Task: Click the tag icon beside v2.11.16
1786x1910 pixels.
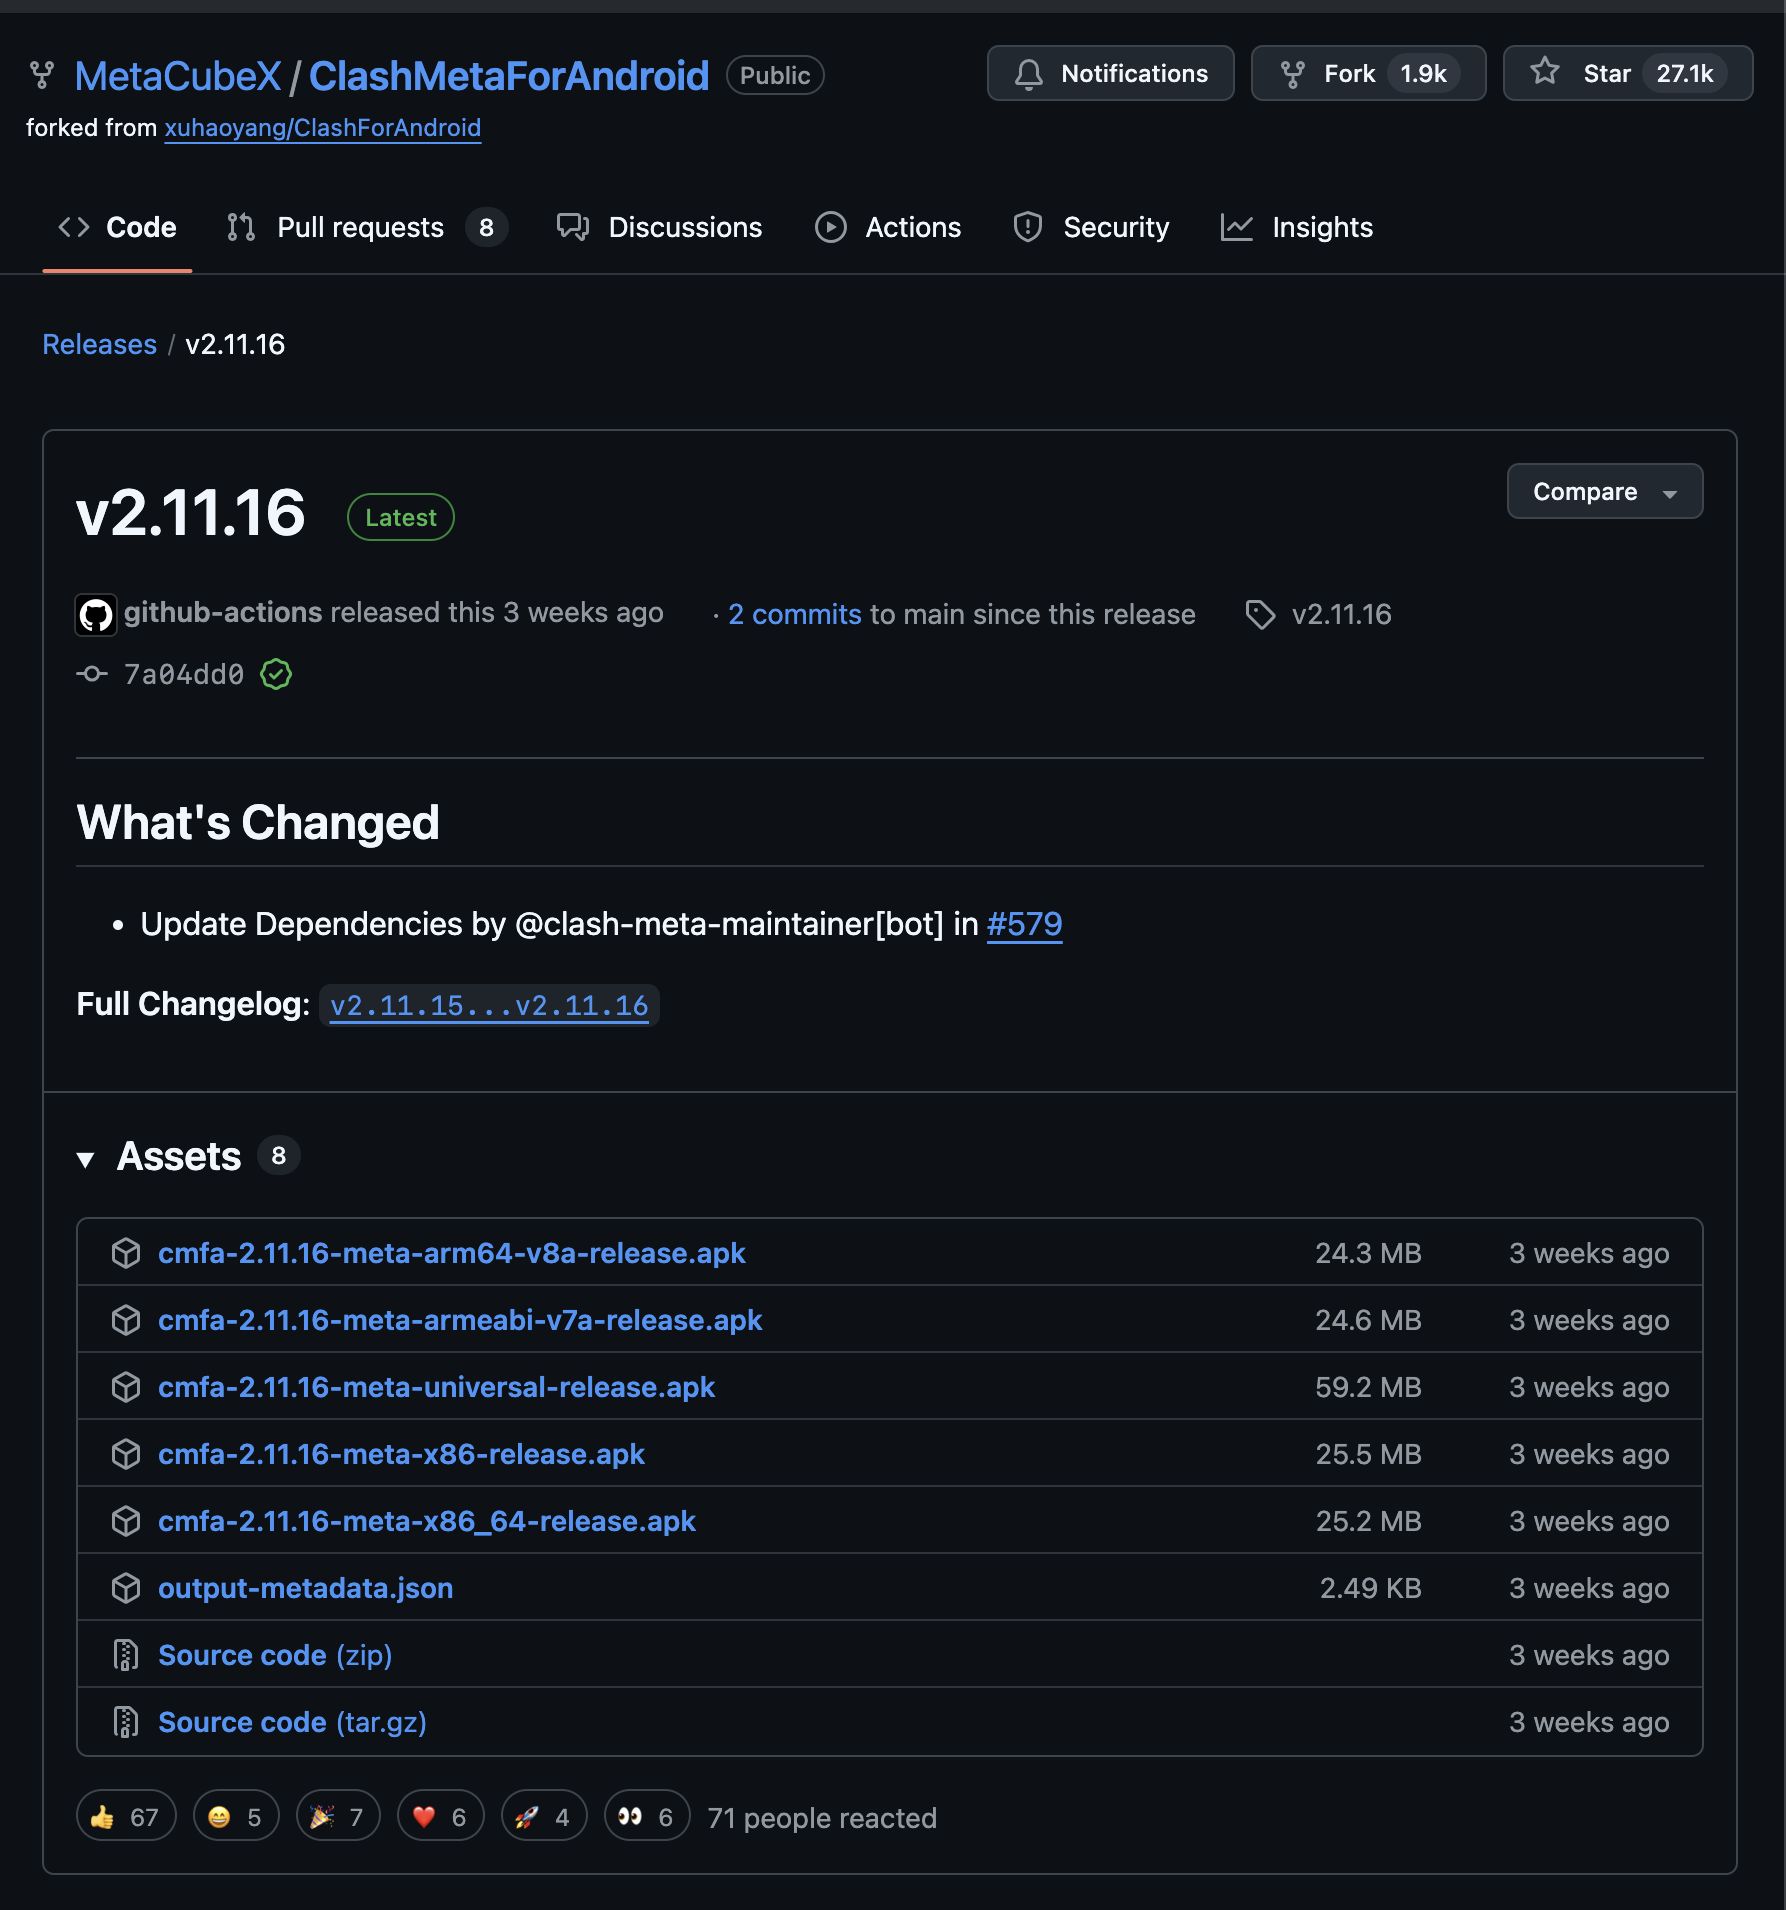Action: coord(1260,614)
